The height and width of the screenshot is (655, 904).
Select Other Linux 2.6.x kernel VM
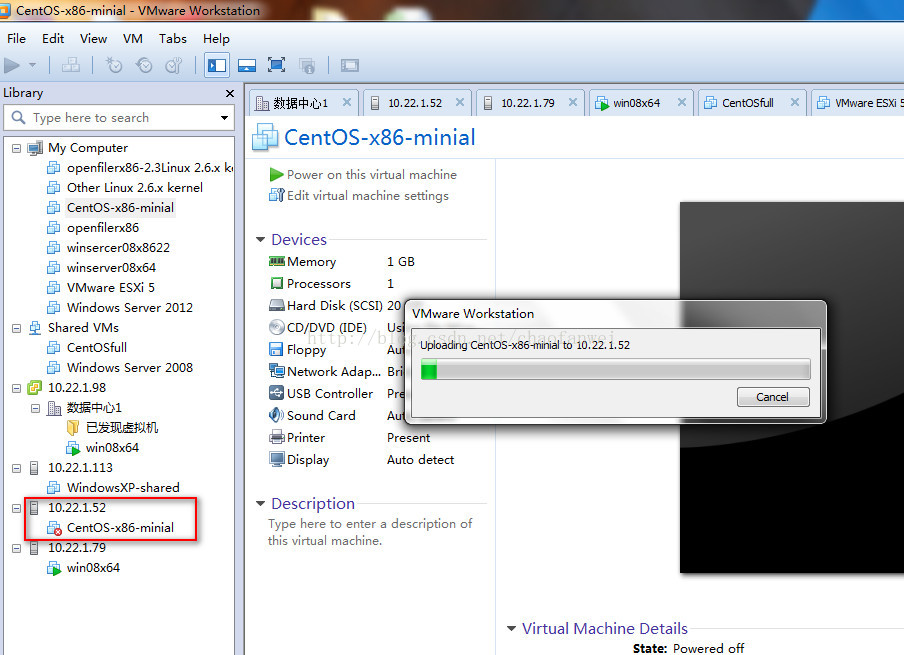tap(125, 187)
